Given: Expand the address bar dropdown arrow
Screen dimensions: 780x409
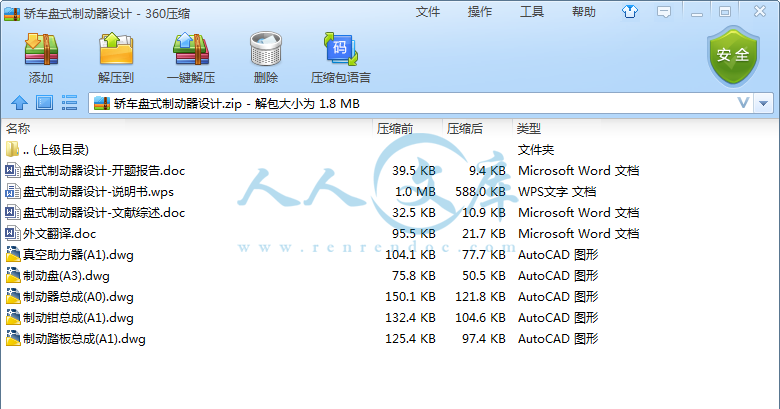Looking at the screenshot, I should click(x=764, y=103).
